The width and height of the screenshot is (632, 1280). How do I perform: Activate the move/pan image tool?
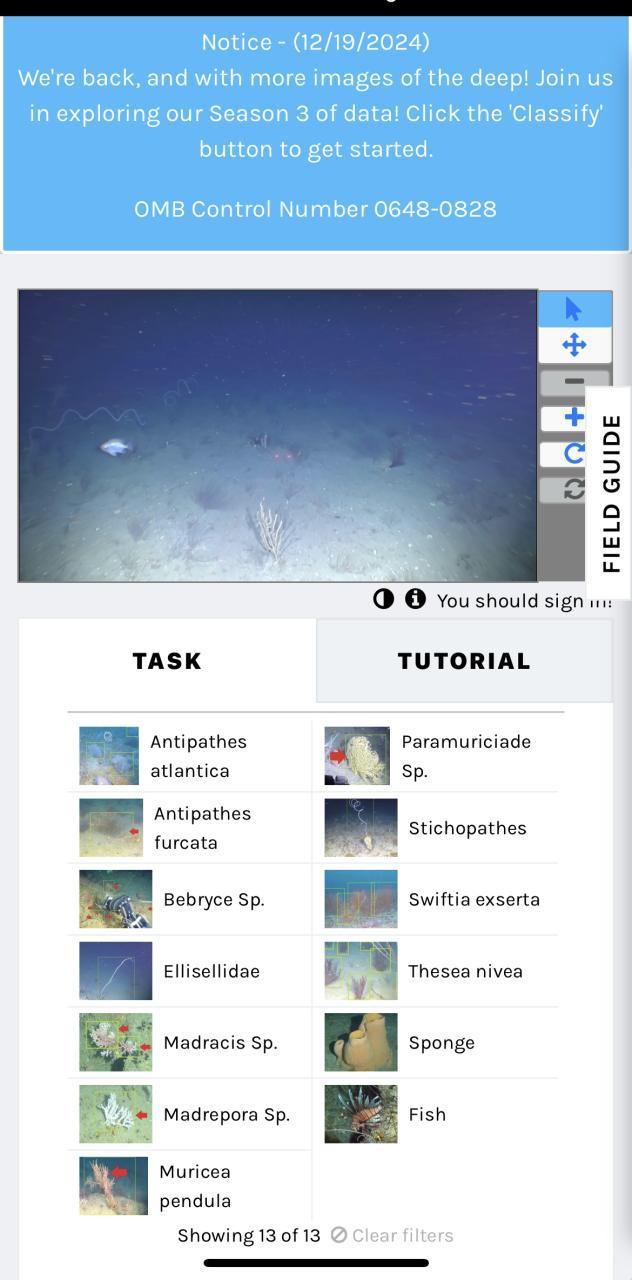(x=573, y=346)
